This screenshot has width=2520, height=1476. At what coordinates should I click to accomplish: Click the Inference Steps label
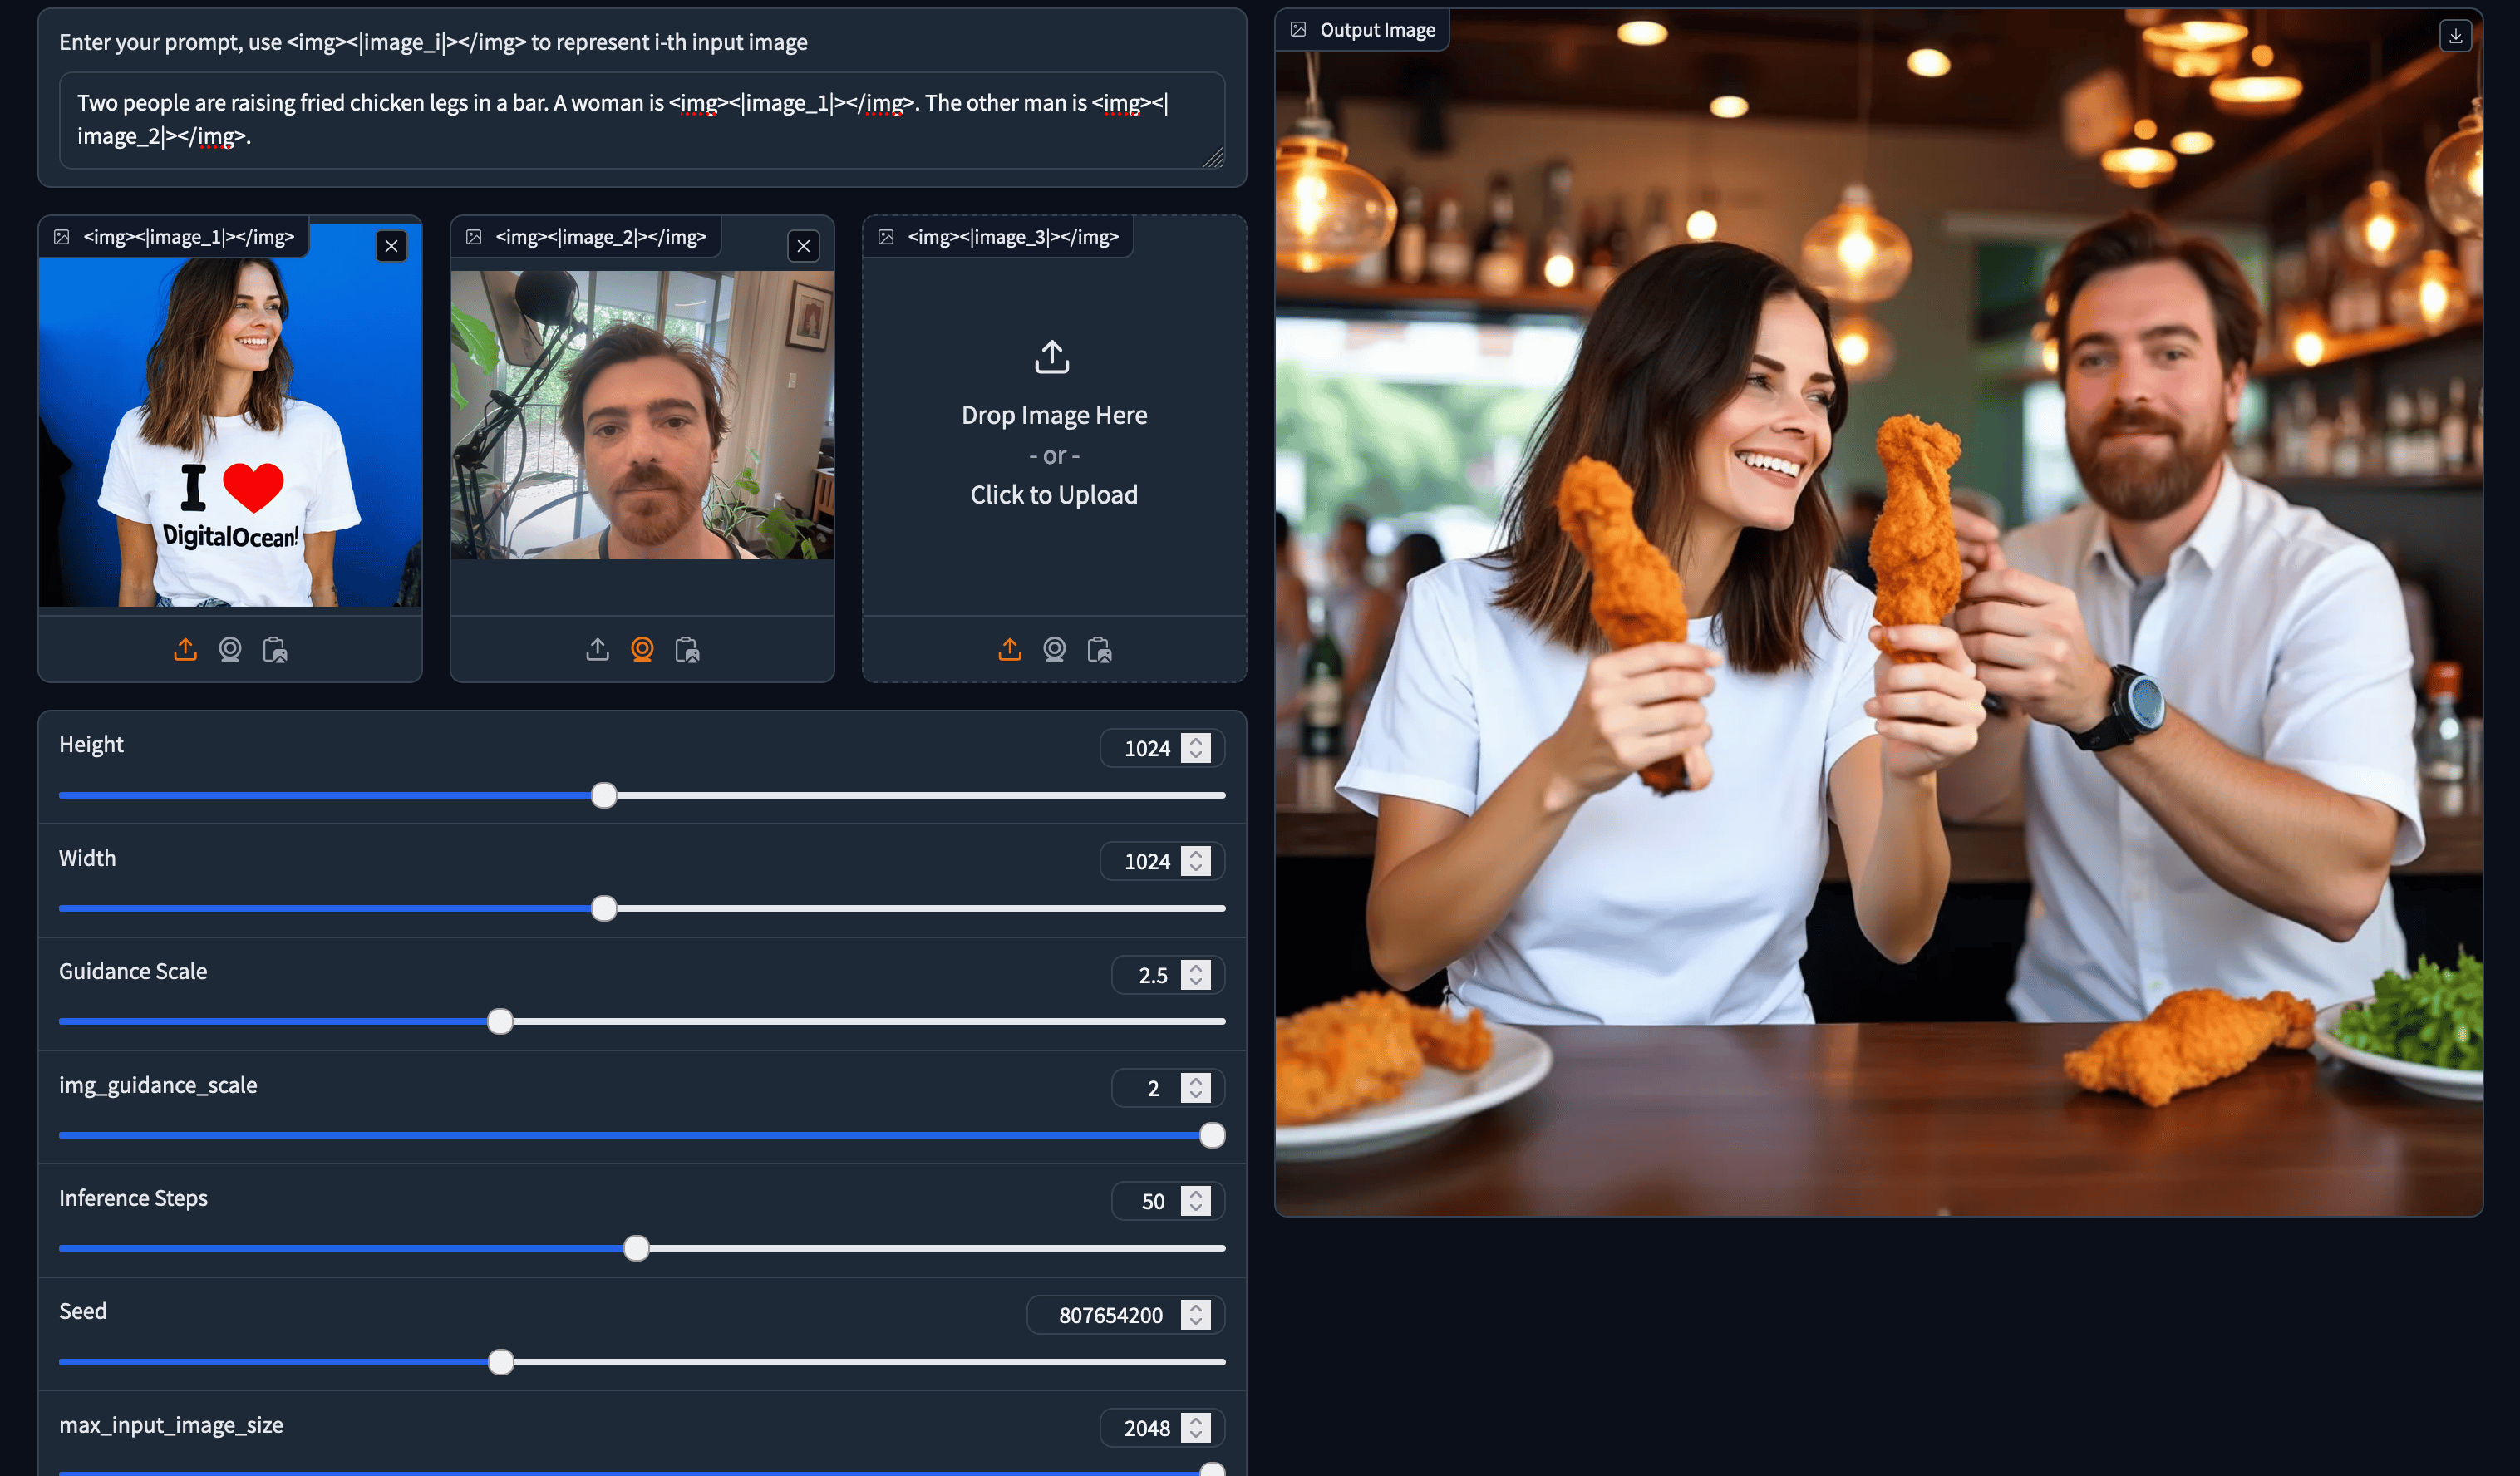(x=133, y=1198)
